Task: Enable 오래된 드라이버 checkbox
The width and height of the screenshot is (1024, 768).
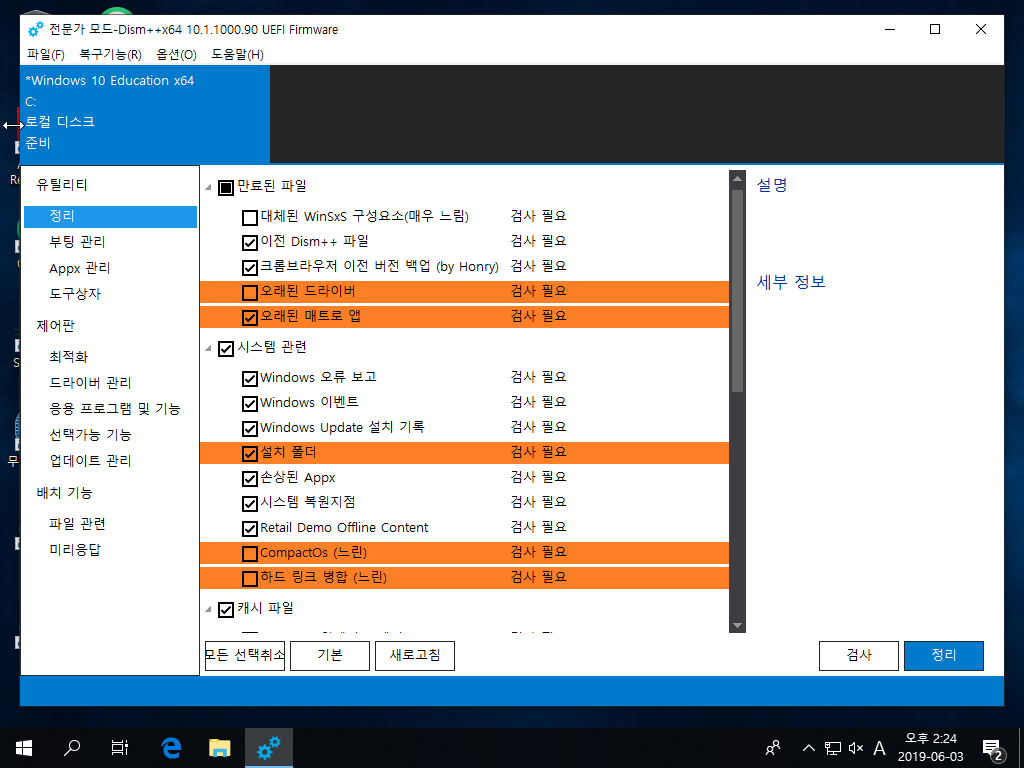Action: [249, 293]
